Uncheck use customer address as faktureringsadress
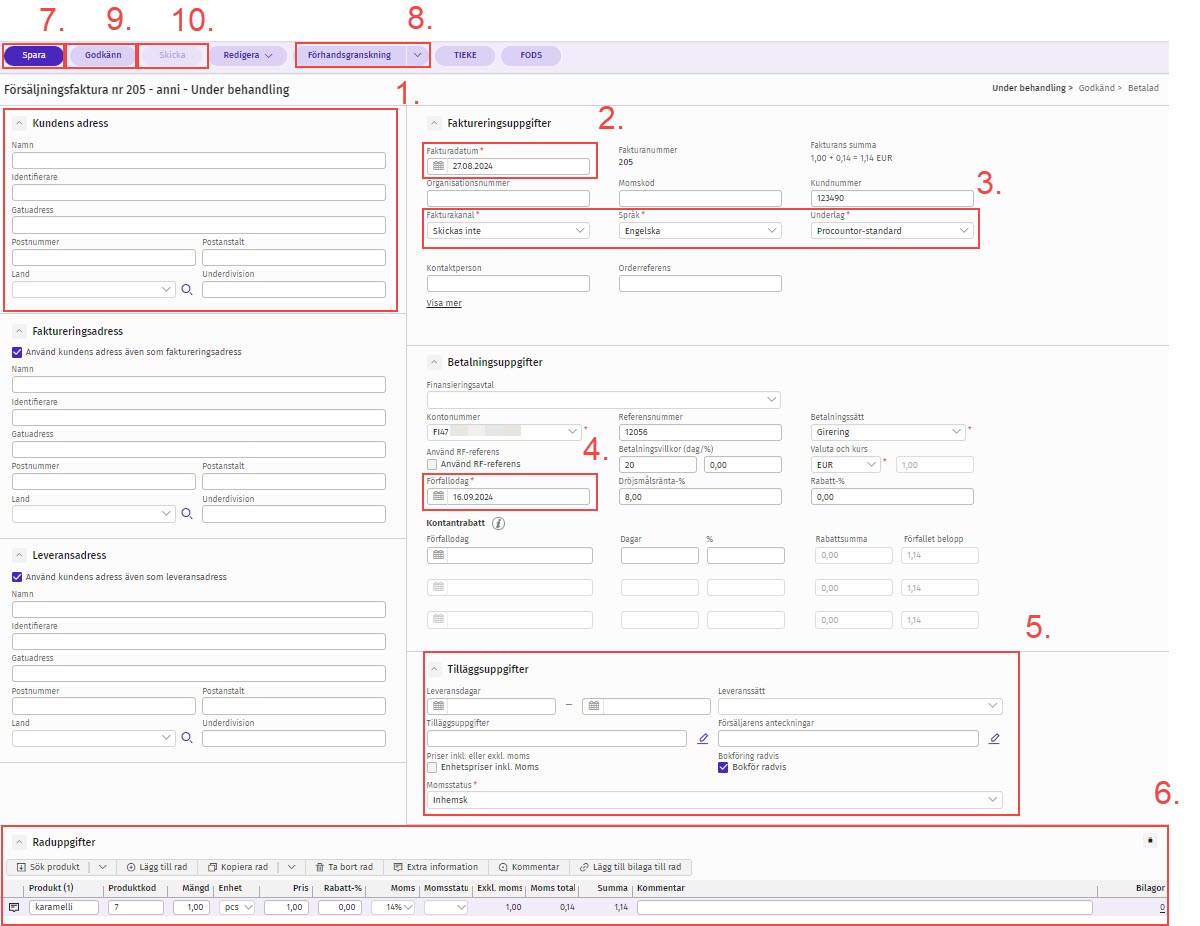Image resolution: width=1200 pixels, height=926 pixels. 16,352
